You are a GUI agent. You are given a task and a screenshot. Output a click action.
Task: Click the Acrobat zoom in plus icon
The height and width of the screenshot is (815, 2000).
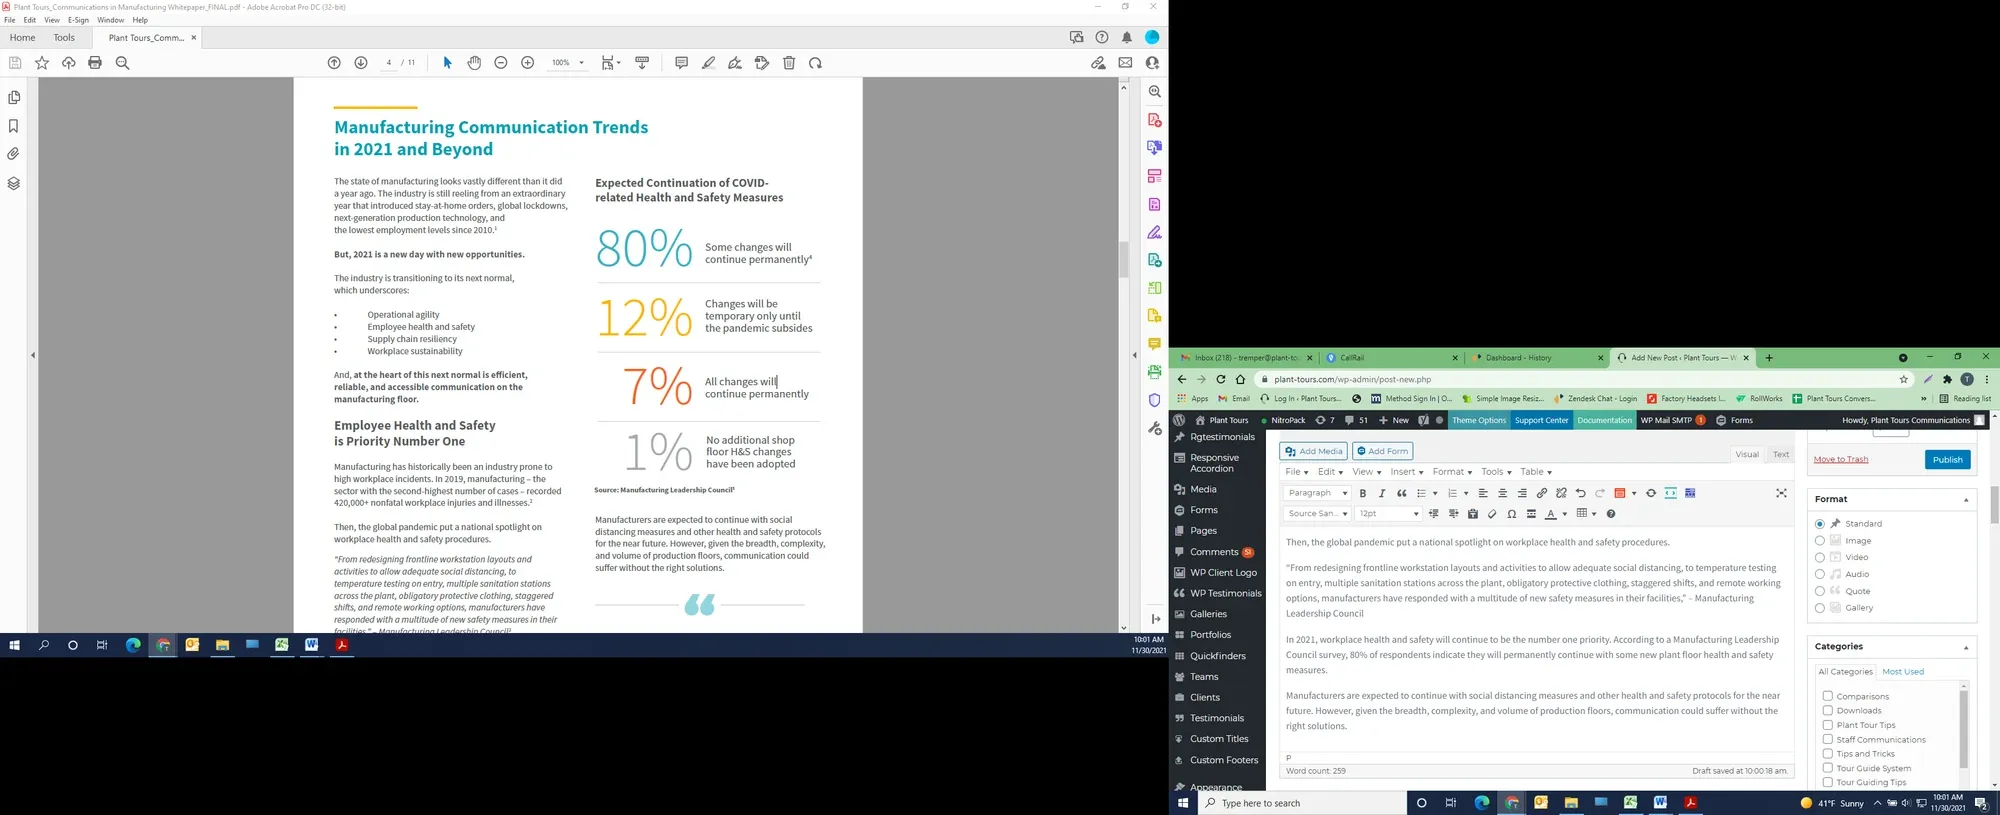[x=528, y=63]
